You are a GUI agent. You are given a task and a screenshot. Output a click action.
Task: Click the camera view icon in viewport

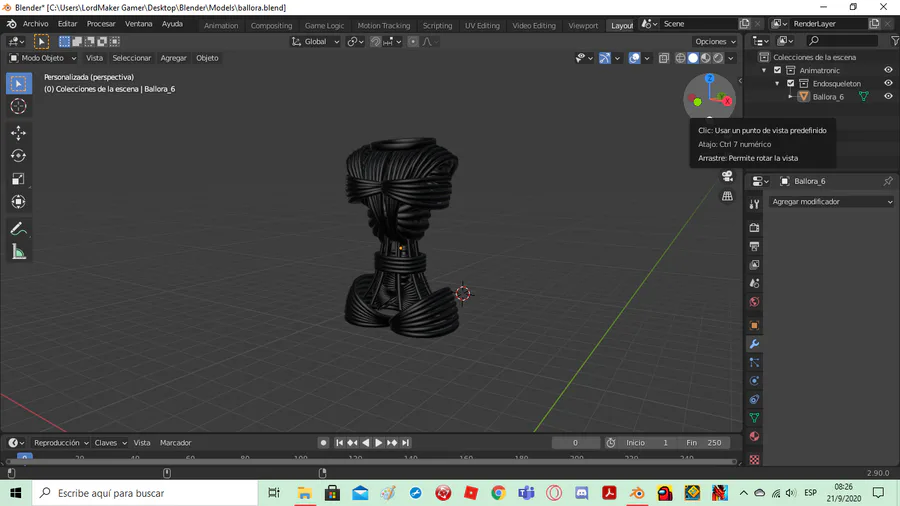[x=727, y=176]
